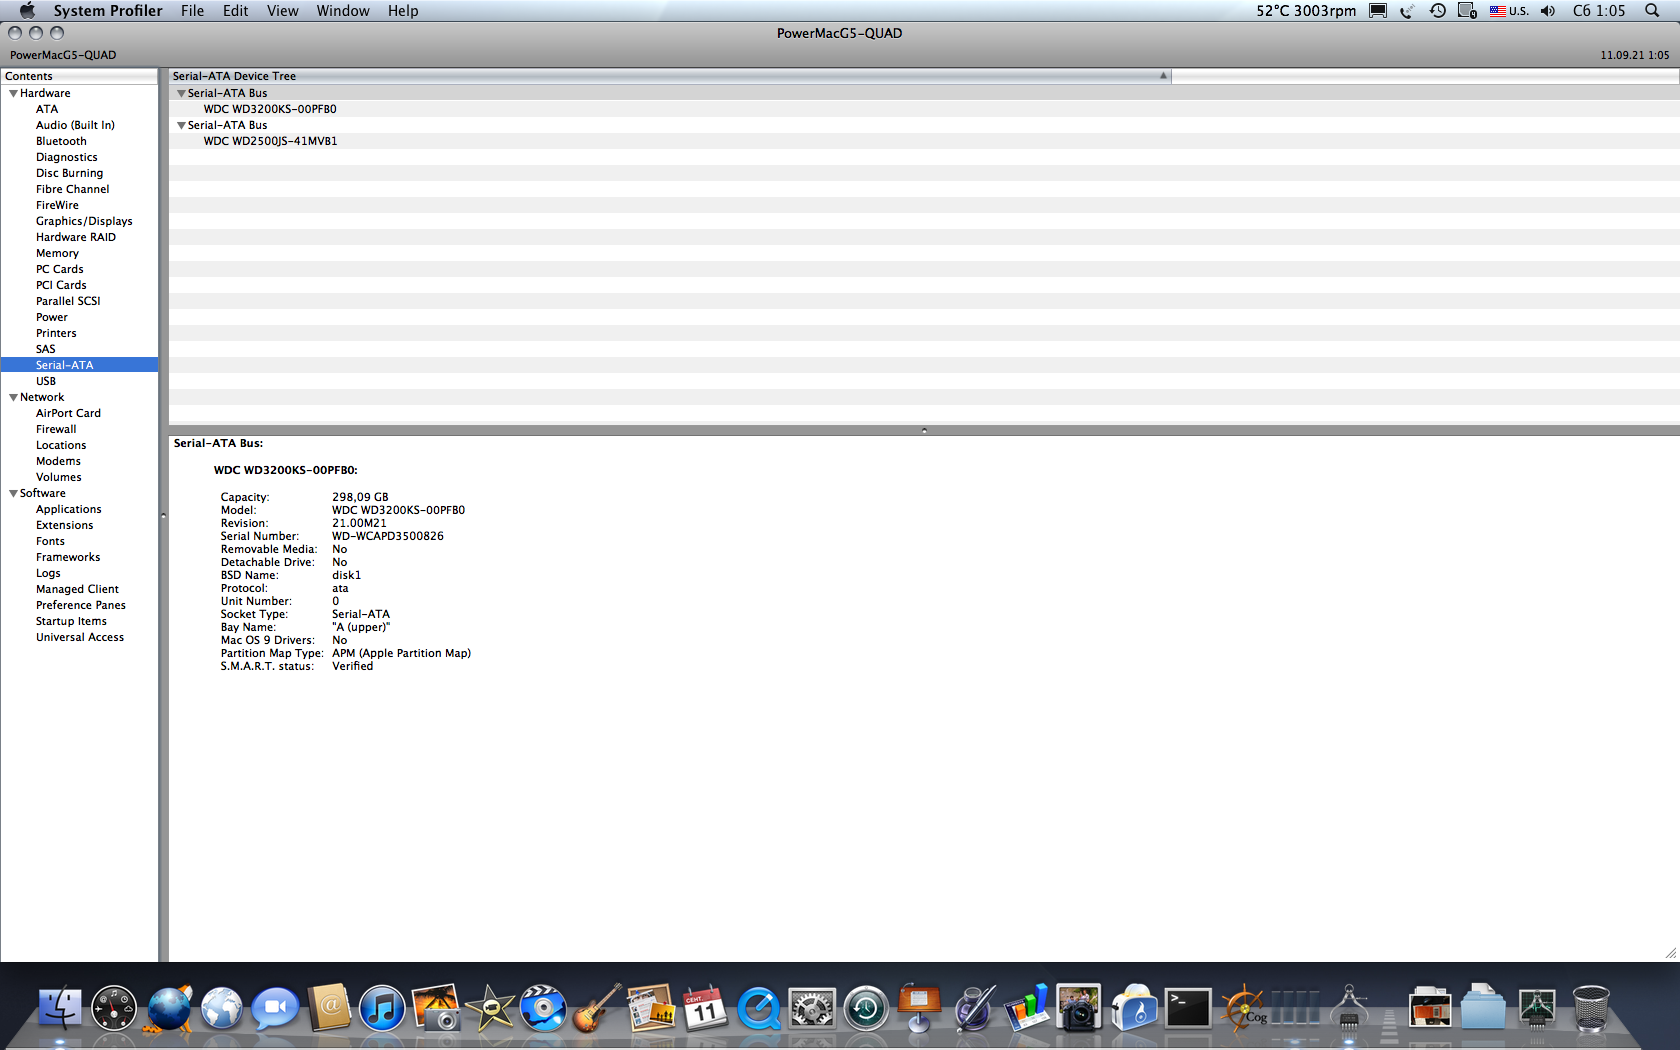The width and height of the screenshot is (1680, 1050).
Task: Open Time Machine menu bar icon
Action: [x=1437, y=11]
